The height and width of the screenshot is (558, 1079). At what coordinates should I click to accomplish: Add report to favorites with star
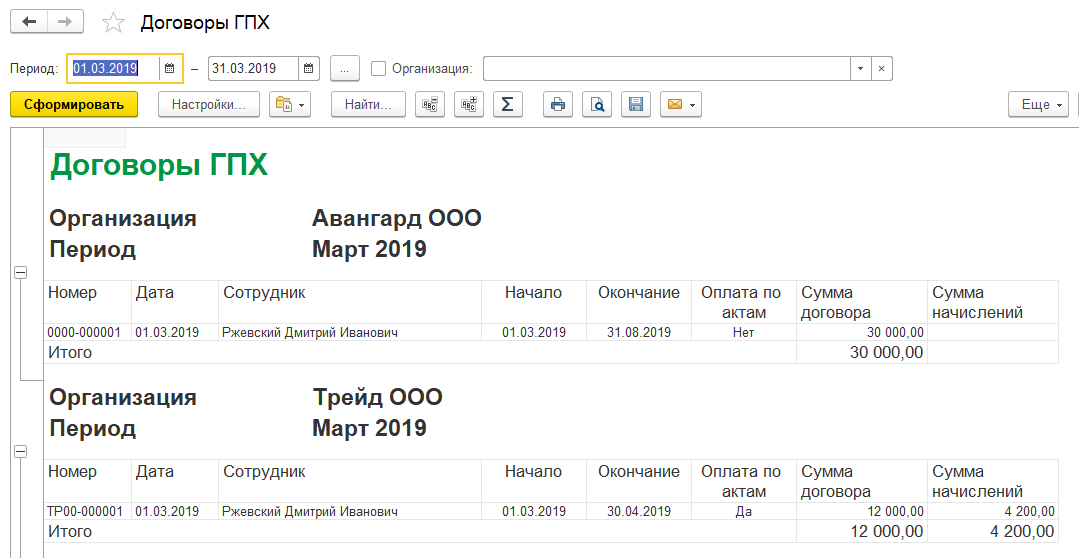[x=114, y=22]
